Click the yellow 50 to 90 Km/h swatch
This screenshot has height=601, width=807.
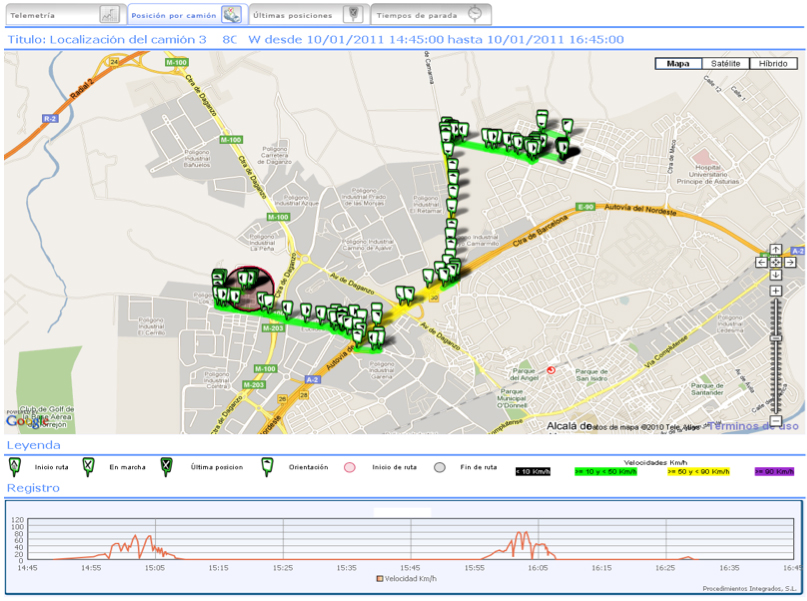pos(698,471)
